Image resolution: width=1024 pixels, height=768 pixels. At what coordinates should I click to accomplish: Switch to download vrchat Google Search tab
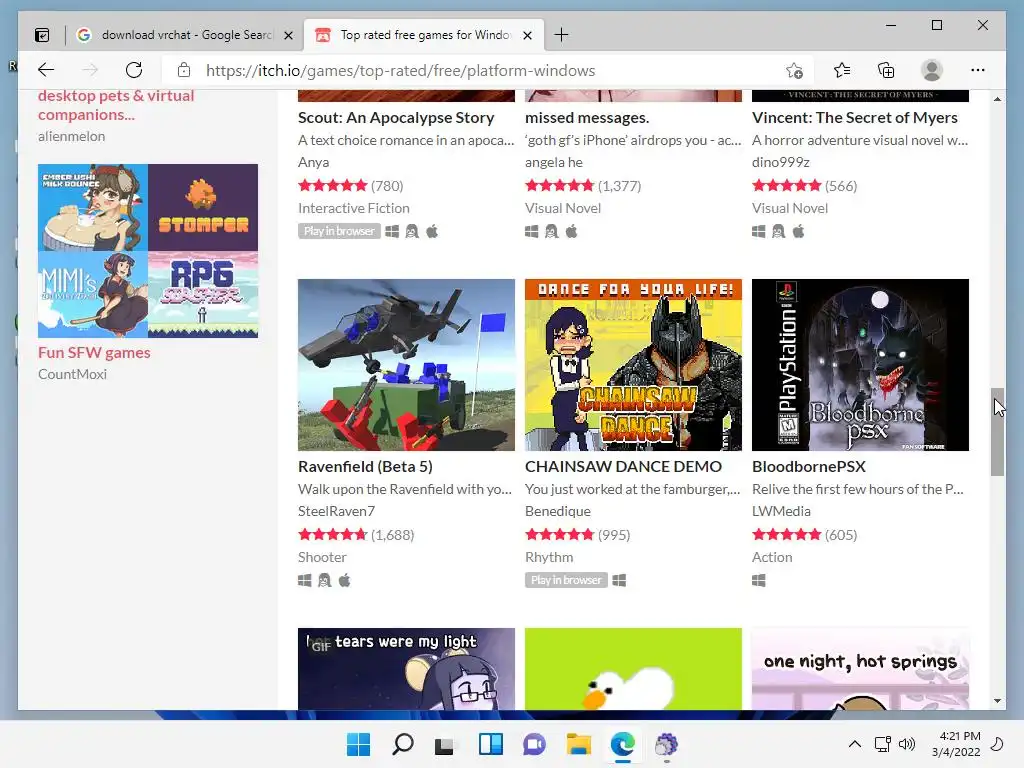click(185, 35)
